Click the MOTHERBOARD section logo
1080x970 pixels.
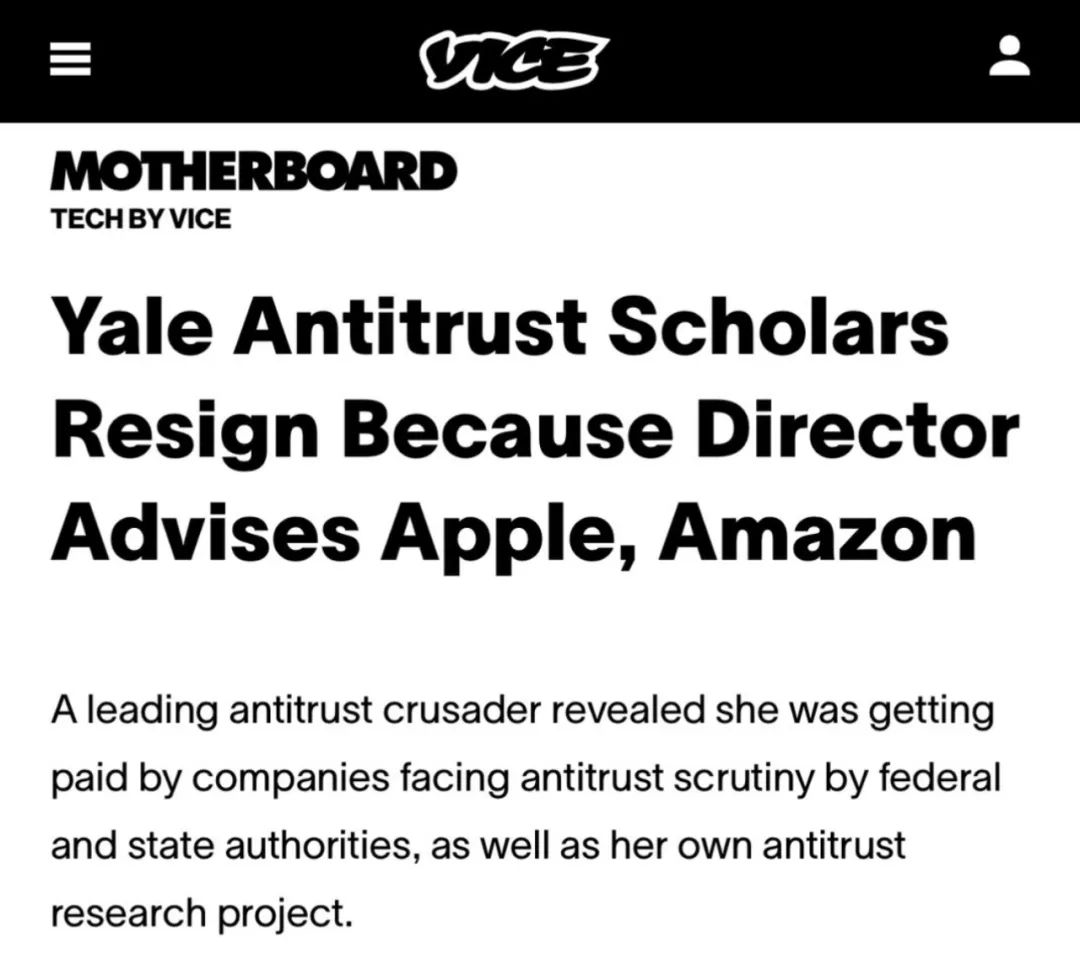tap(254, 172)
